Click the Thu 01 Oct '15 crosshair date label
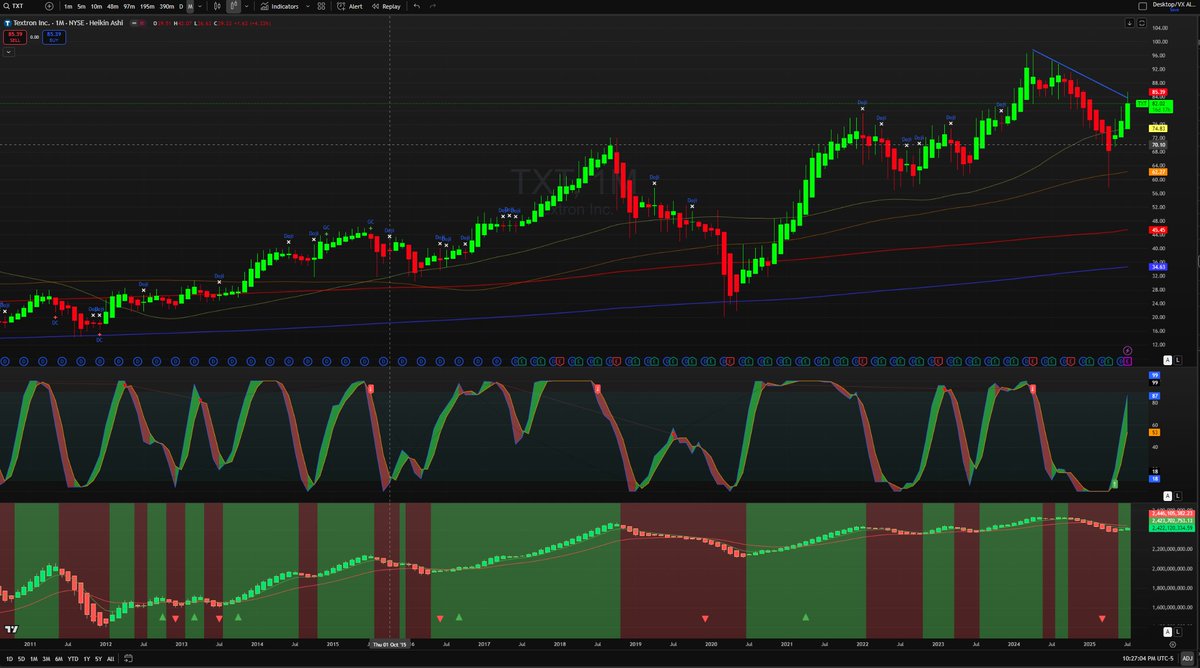The image size is (1200, 668). (x=390, y=644)
